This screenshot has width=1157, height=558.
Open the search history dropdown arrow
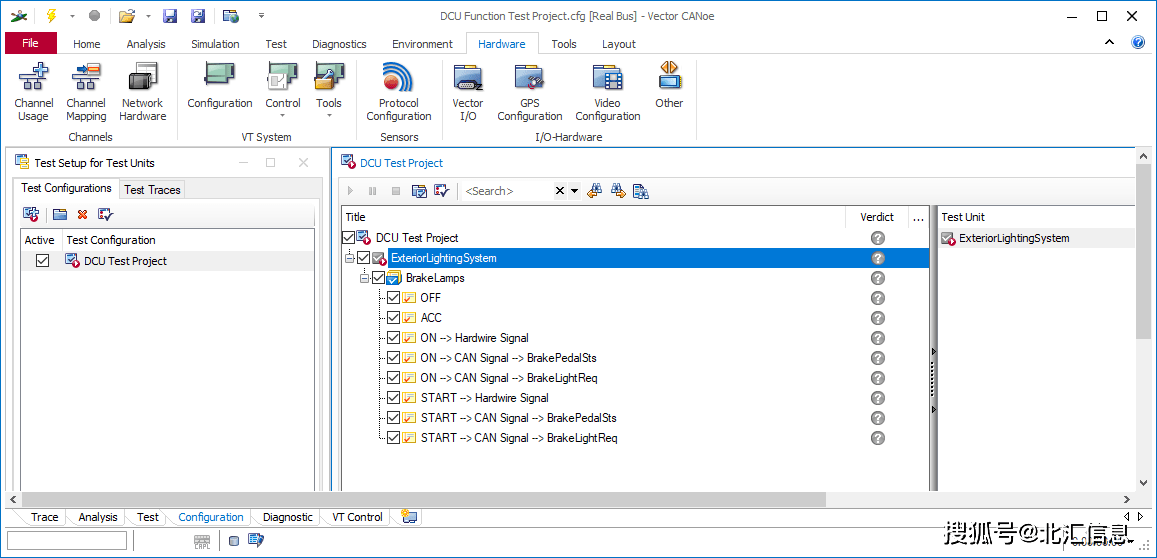(574, 190)
